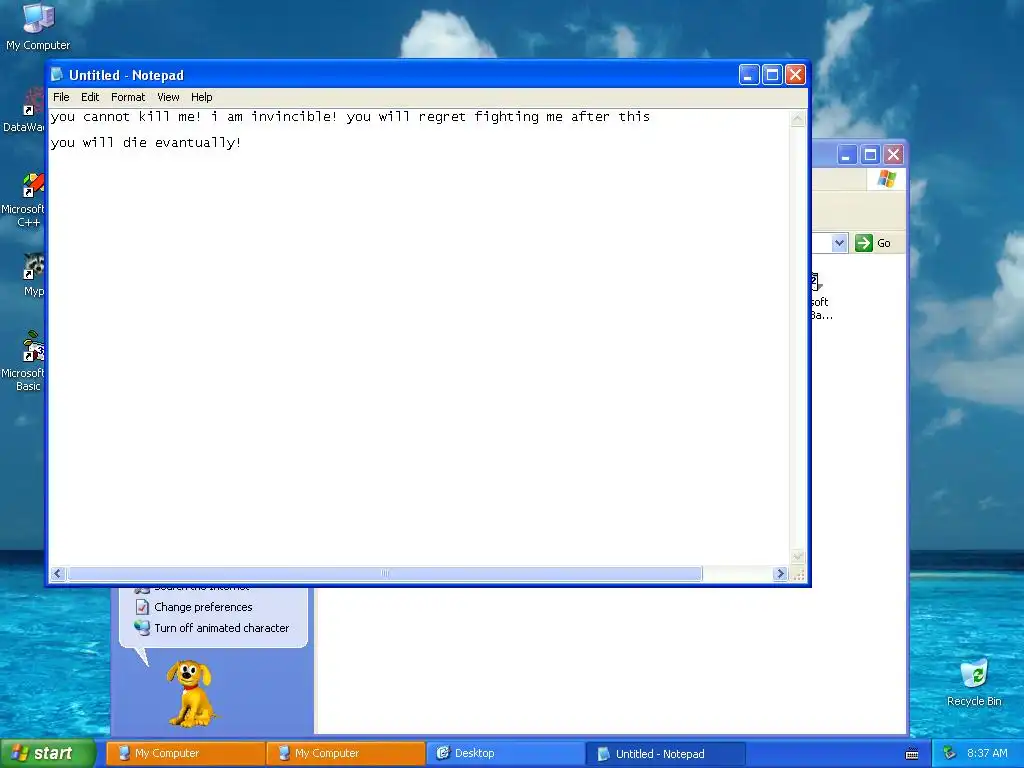
Task: Open the My Computer desktop icon
Action: click(x=38, y=27)
